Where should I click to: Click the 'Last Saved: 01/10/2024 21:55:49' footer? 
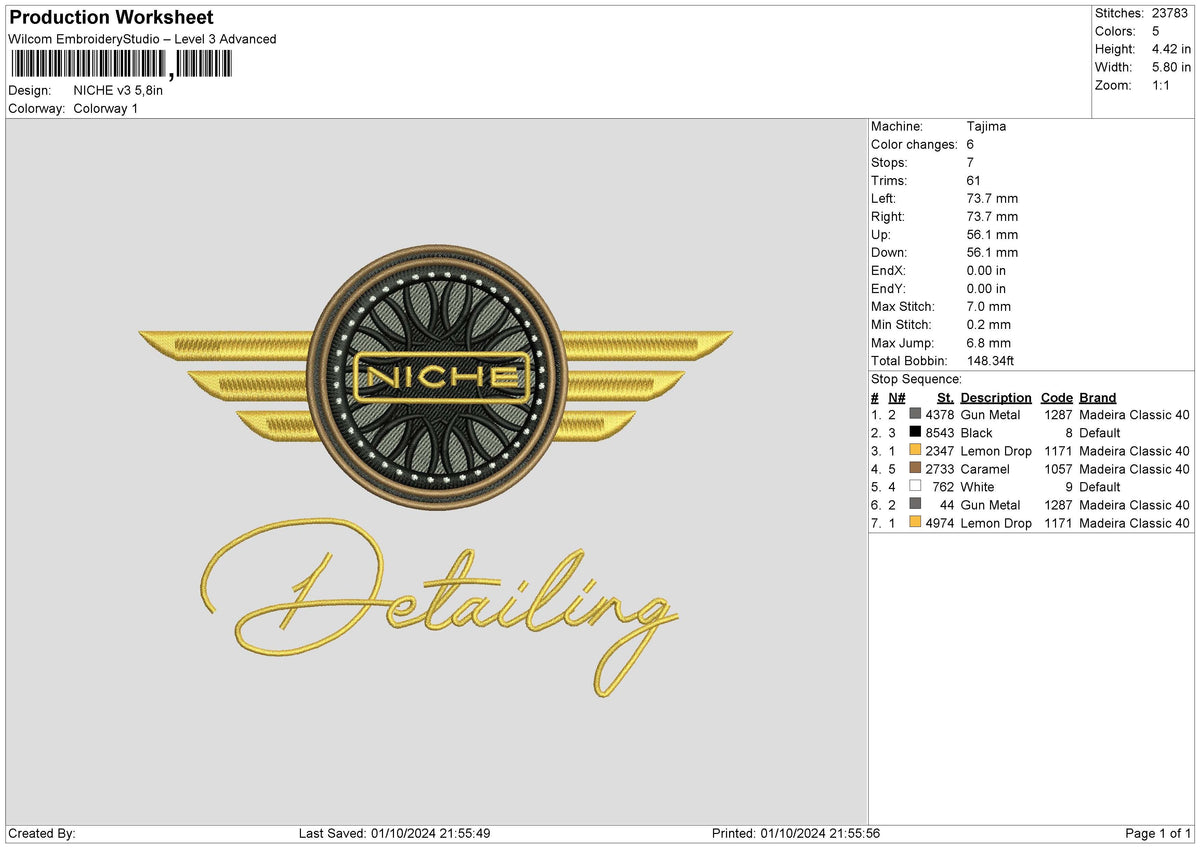click(x=394, y=833)
